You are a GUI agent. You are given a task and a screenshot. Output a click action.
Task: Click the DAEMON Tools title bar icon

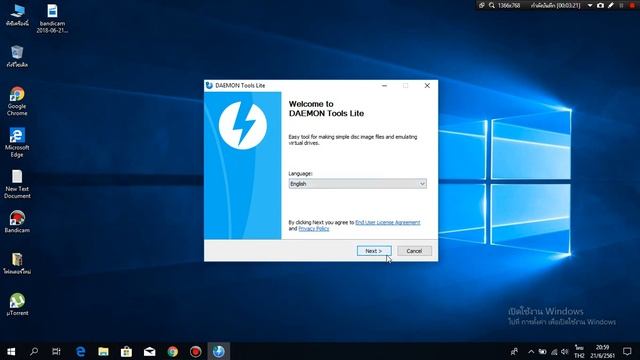point(209,85)
